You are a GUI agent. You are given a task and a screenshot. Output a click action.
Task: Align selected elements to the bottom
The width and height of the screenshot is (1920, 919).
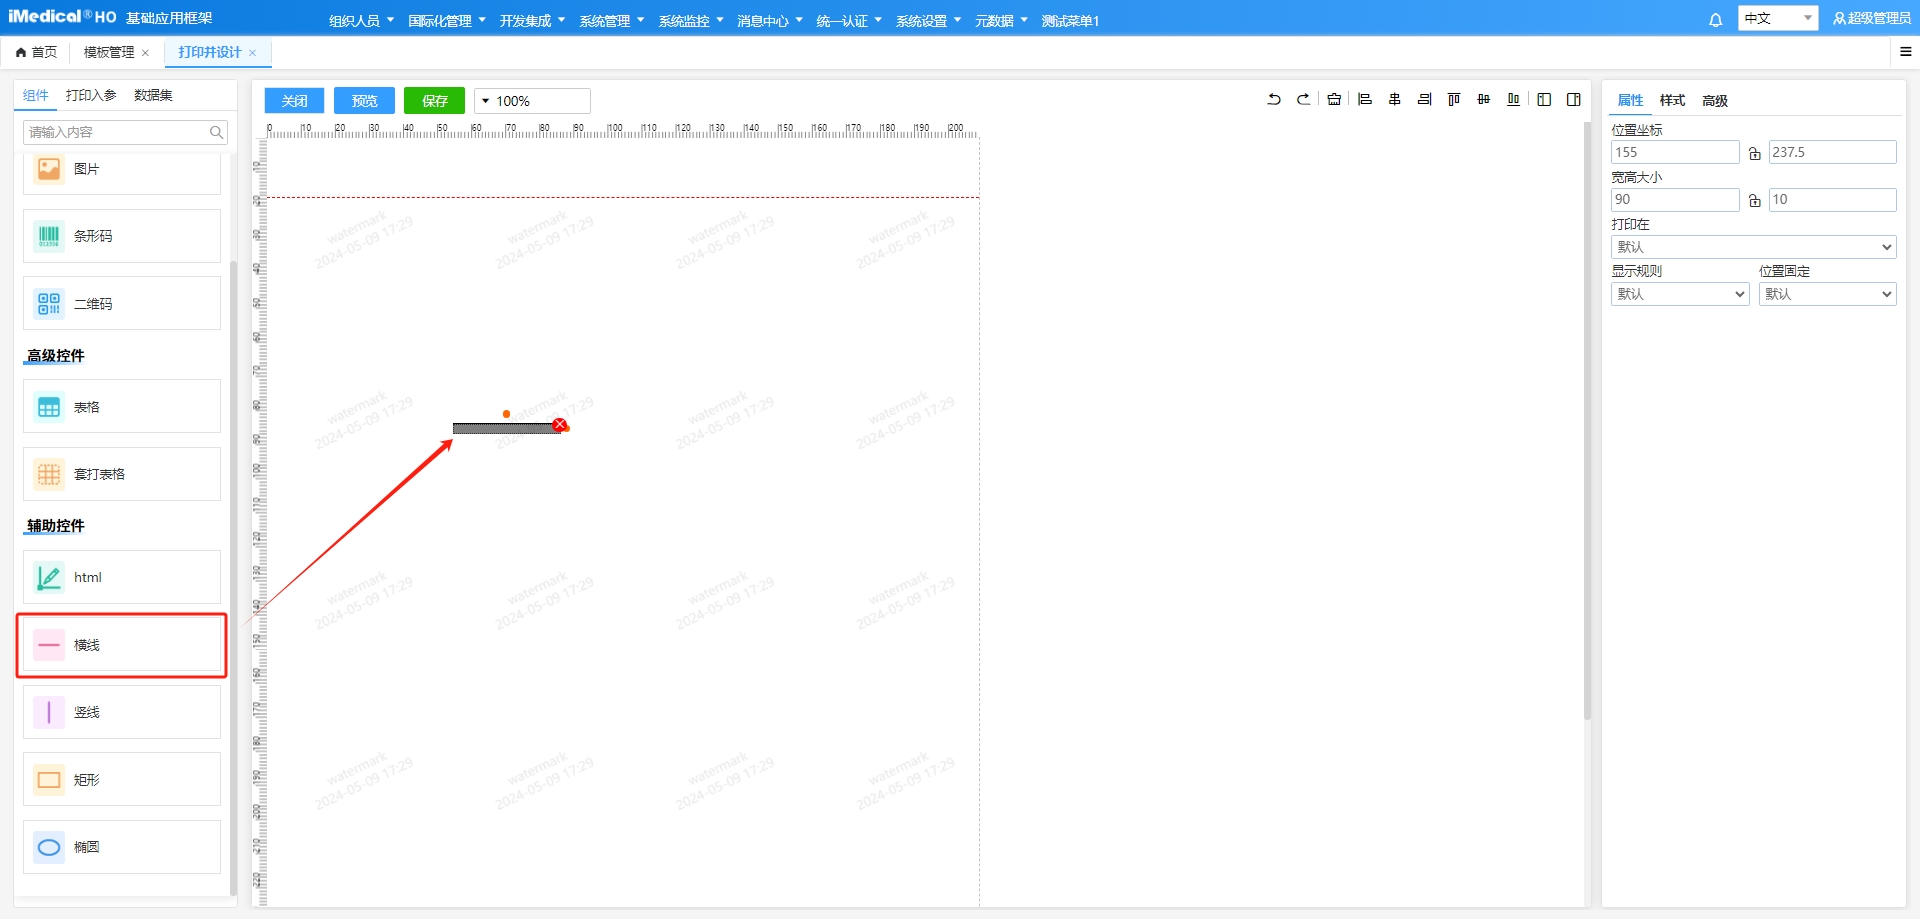tap(1513, 99)
